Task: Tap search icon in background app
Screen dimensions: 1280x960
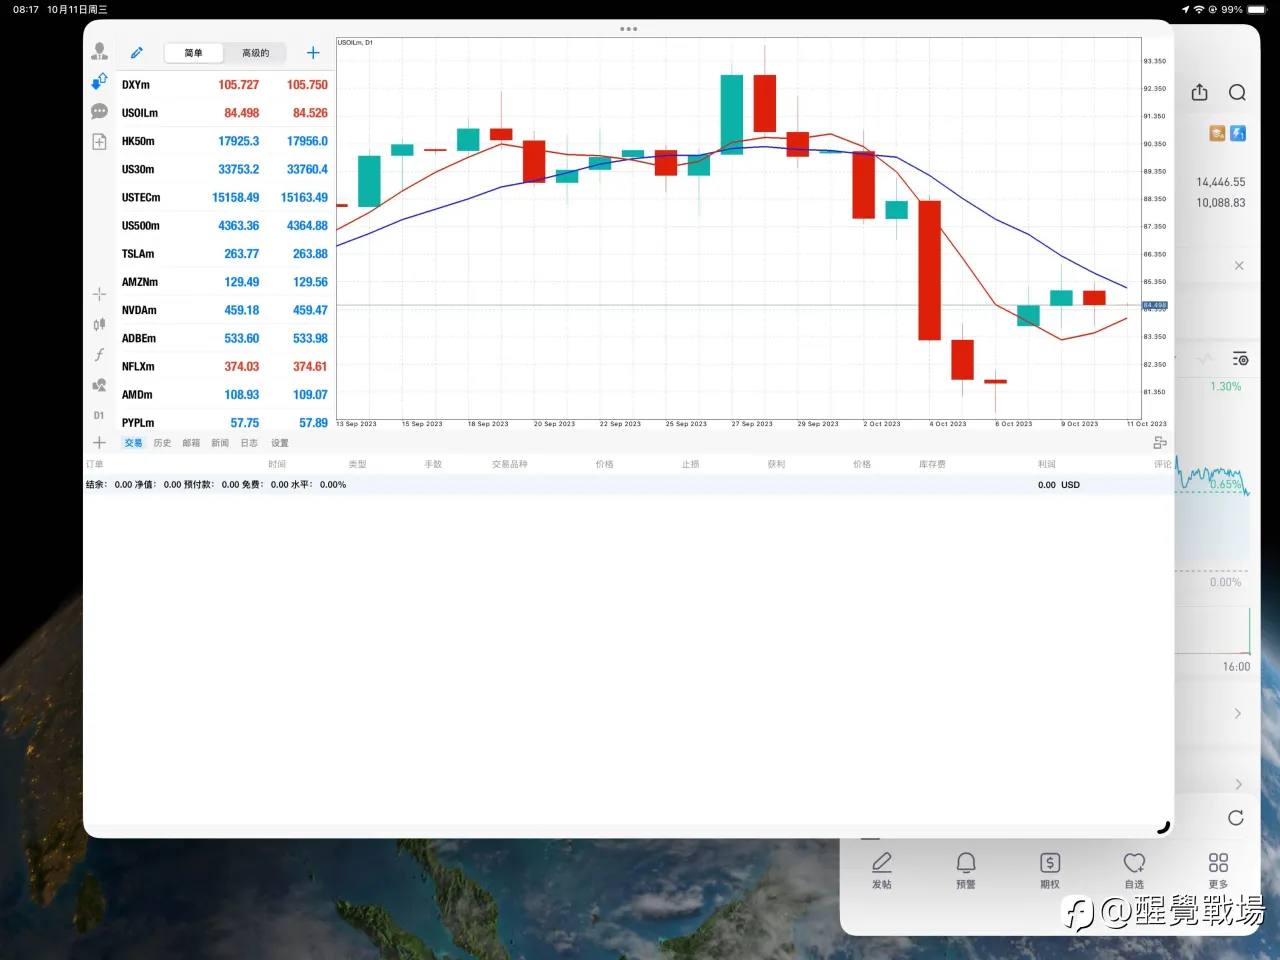Action: 1237,93
